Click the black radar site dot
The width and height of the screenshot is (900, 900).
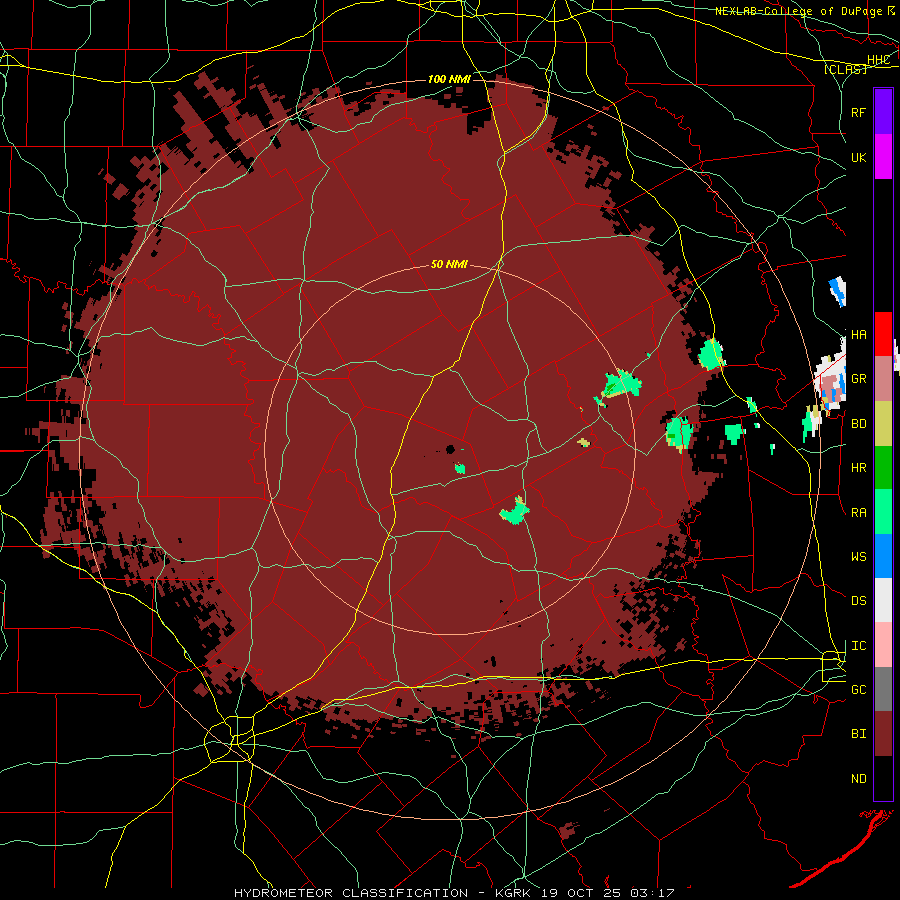(451, 449)
